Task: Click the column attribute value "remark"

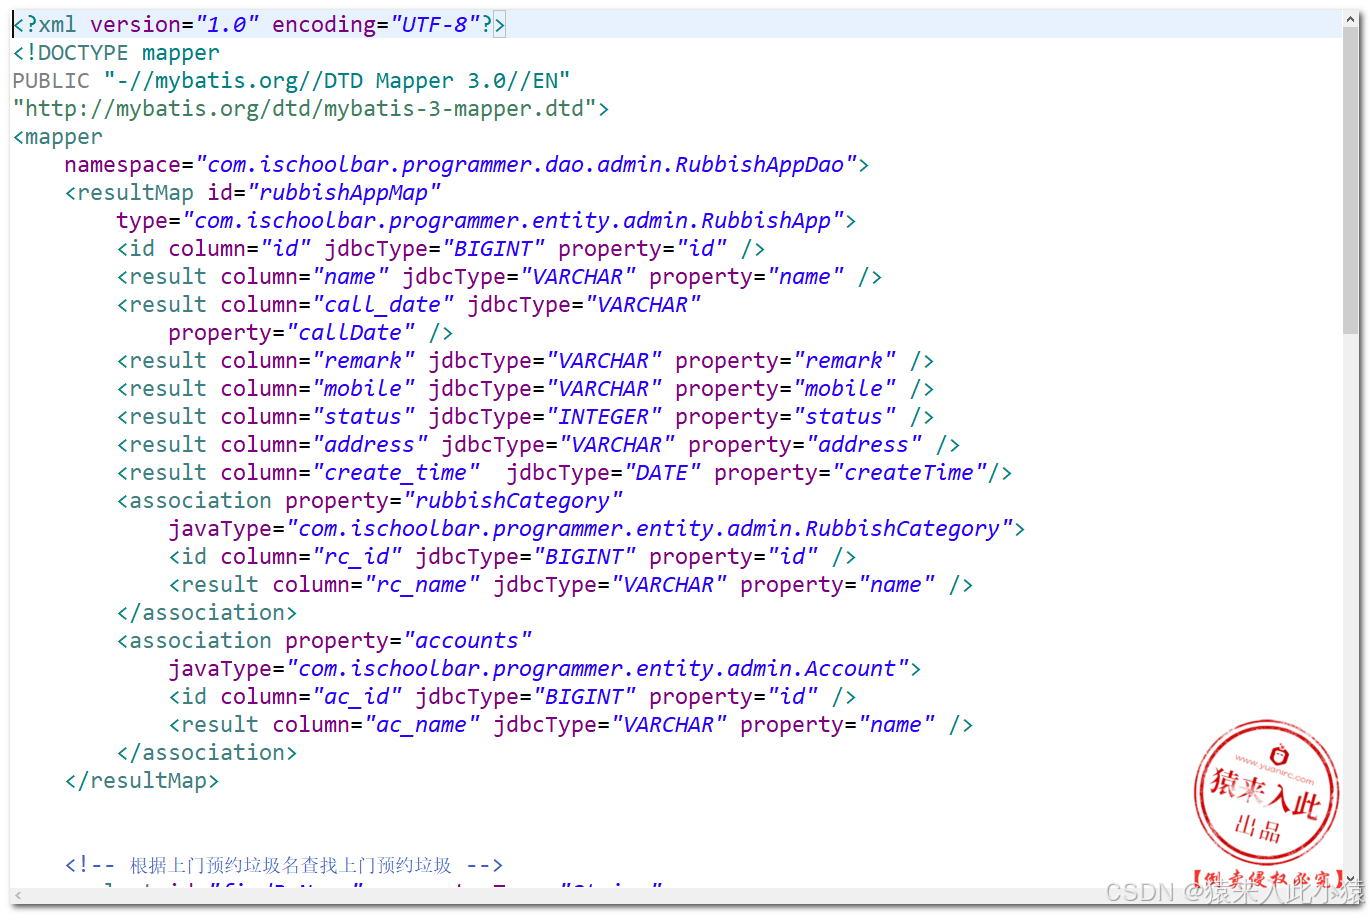Action: coord(363,360)
